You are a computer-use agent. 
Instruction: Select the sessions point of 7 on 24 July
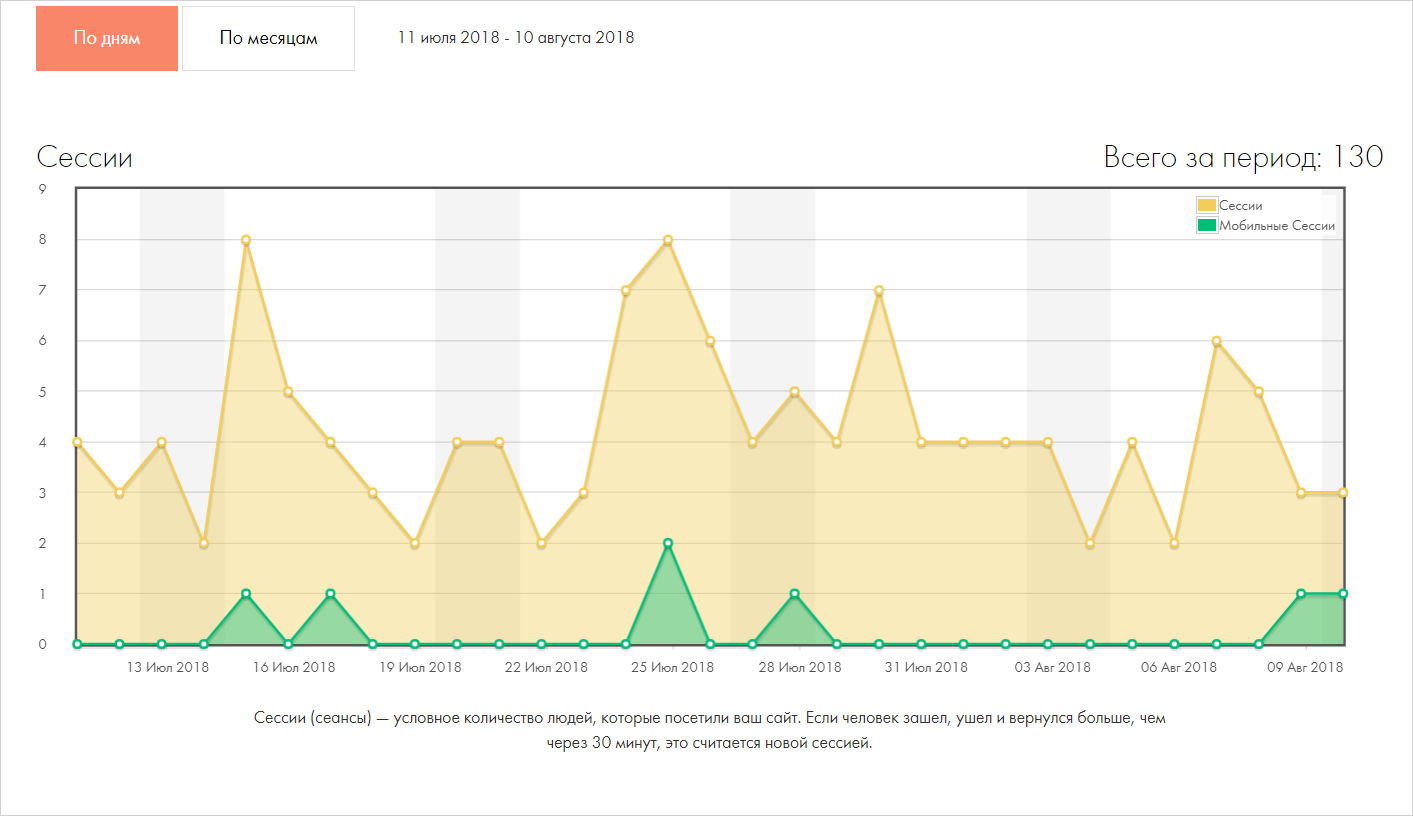point(626,291)
